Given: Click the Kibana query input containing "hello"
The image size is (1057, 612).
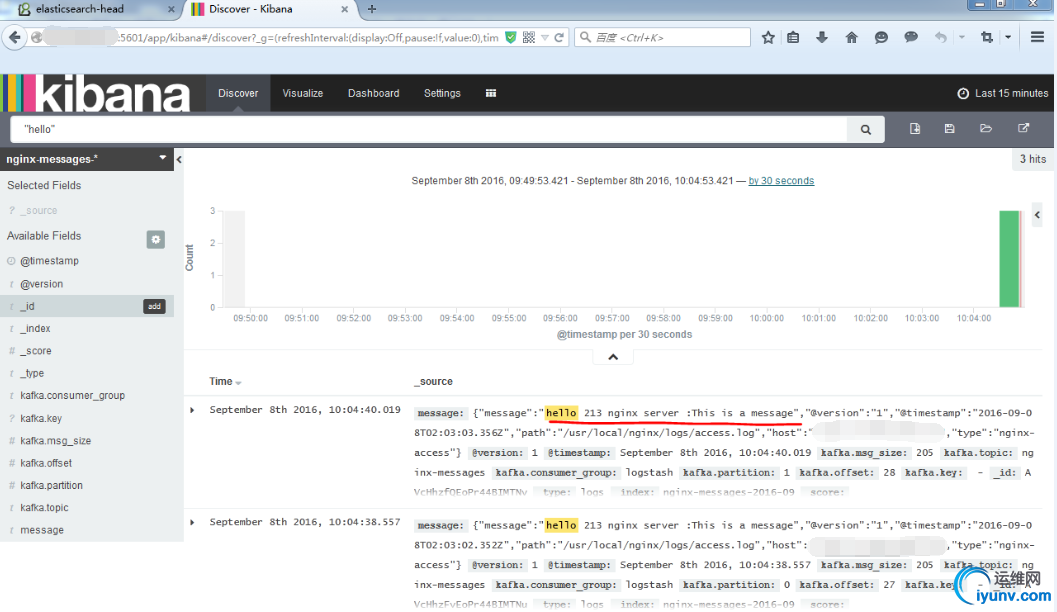Looking at the screenshot, I should pos(429,129).
